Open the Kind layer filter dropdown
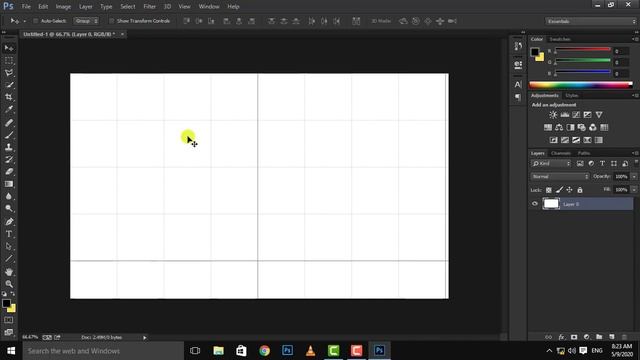640x360 pixels. click(x=551, y=164)
